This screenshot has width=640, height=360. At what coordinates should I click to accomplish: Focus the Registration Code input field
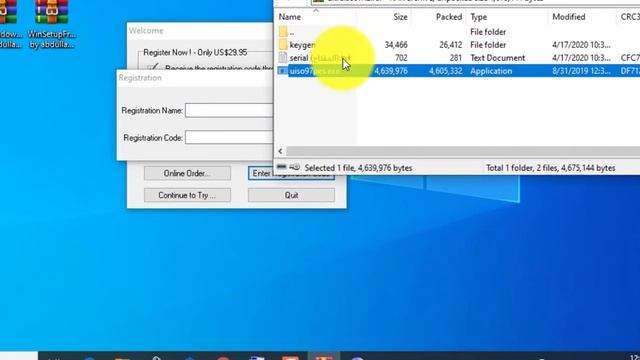pos(229,138)
